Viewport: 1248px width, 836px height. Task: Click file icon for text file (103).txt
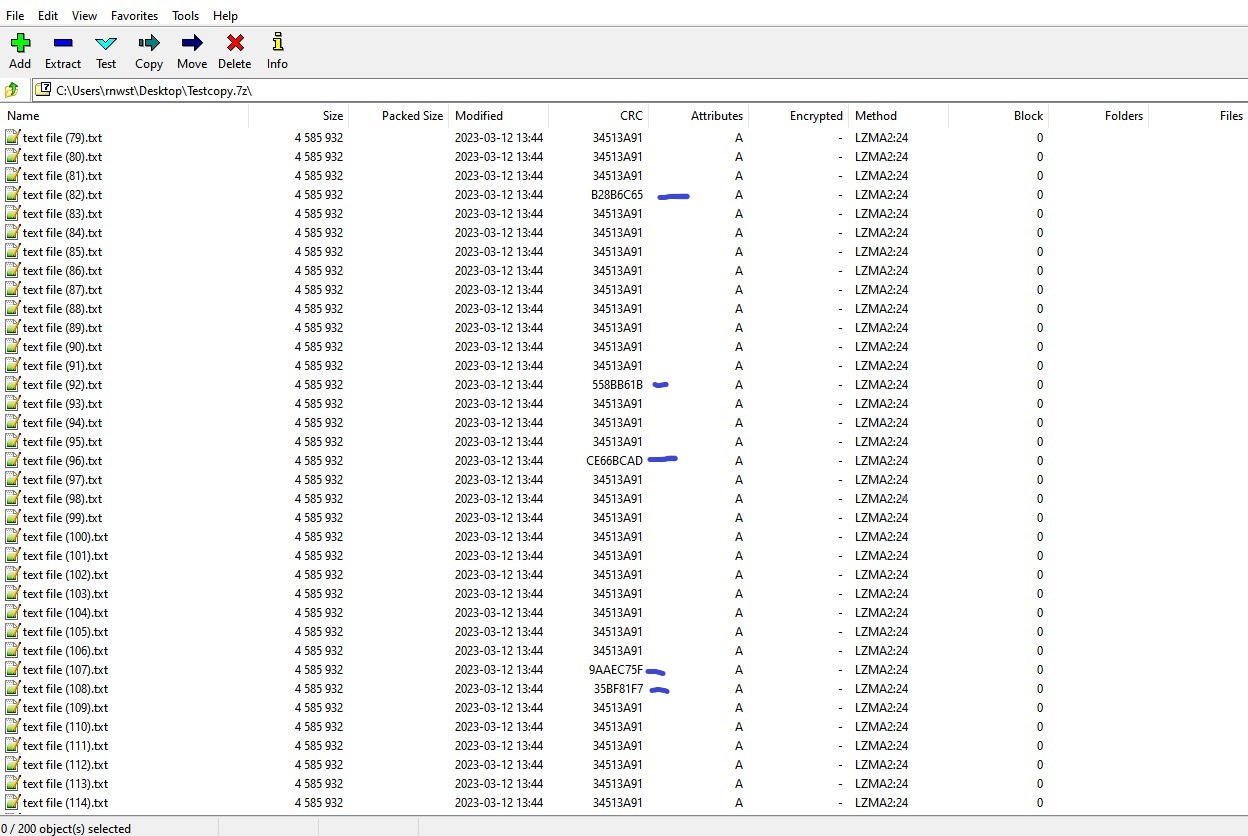tap(13, 594)
